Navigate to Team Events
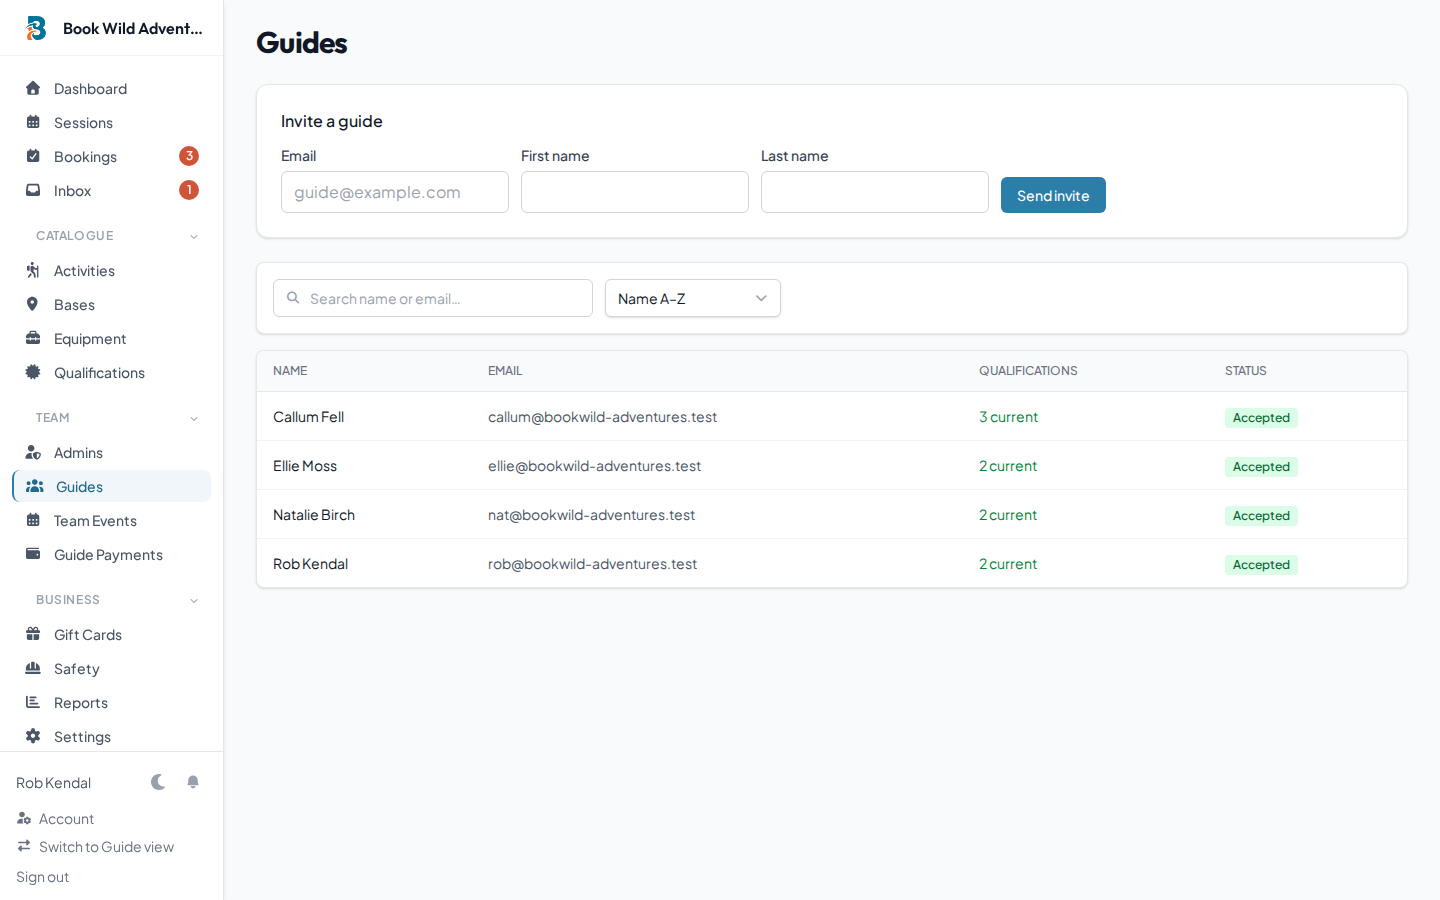1440x900 pixels. (94, 520)
